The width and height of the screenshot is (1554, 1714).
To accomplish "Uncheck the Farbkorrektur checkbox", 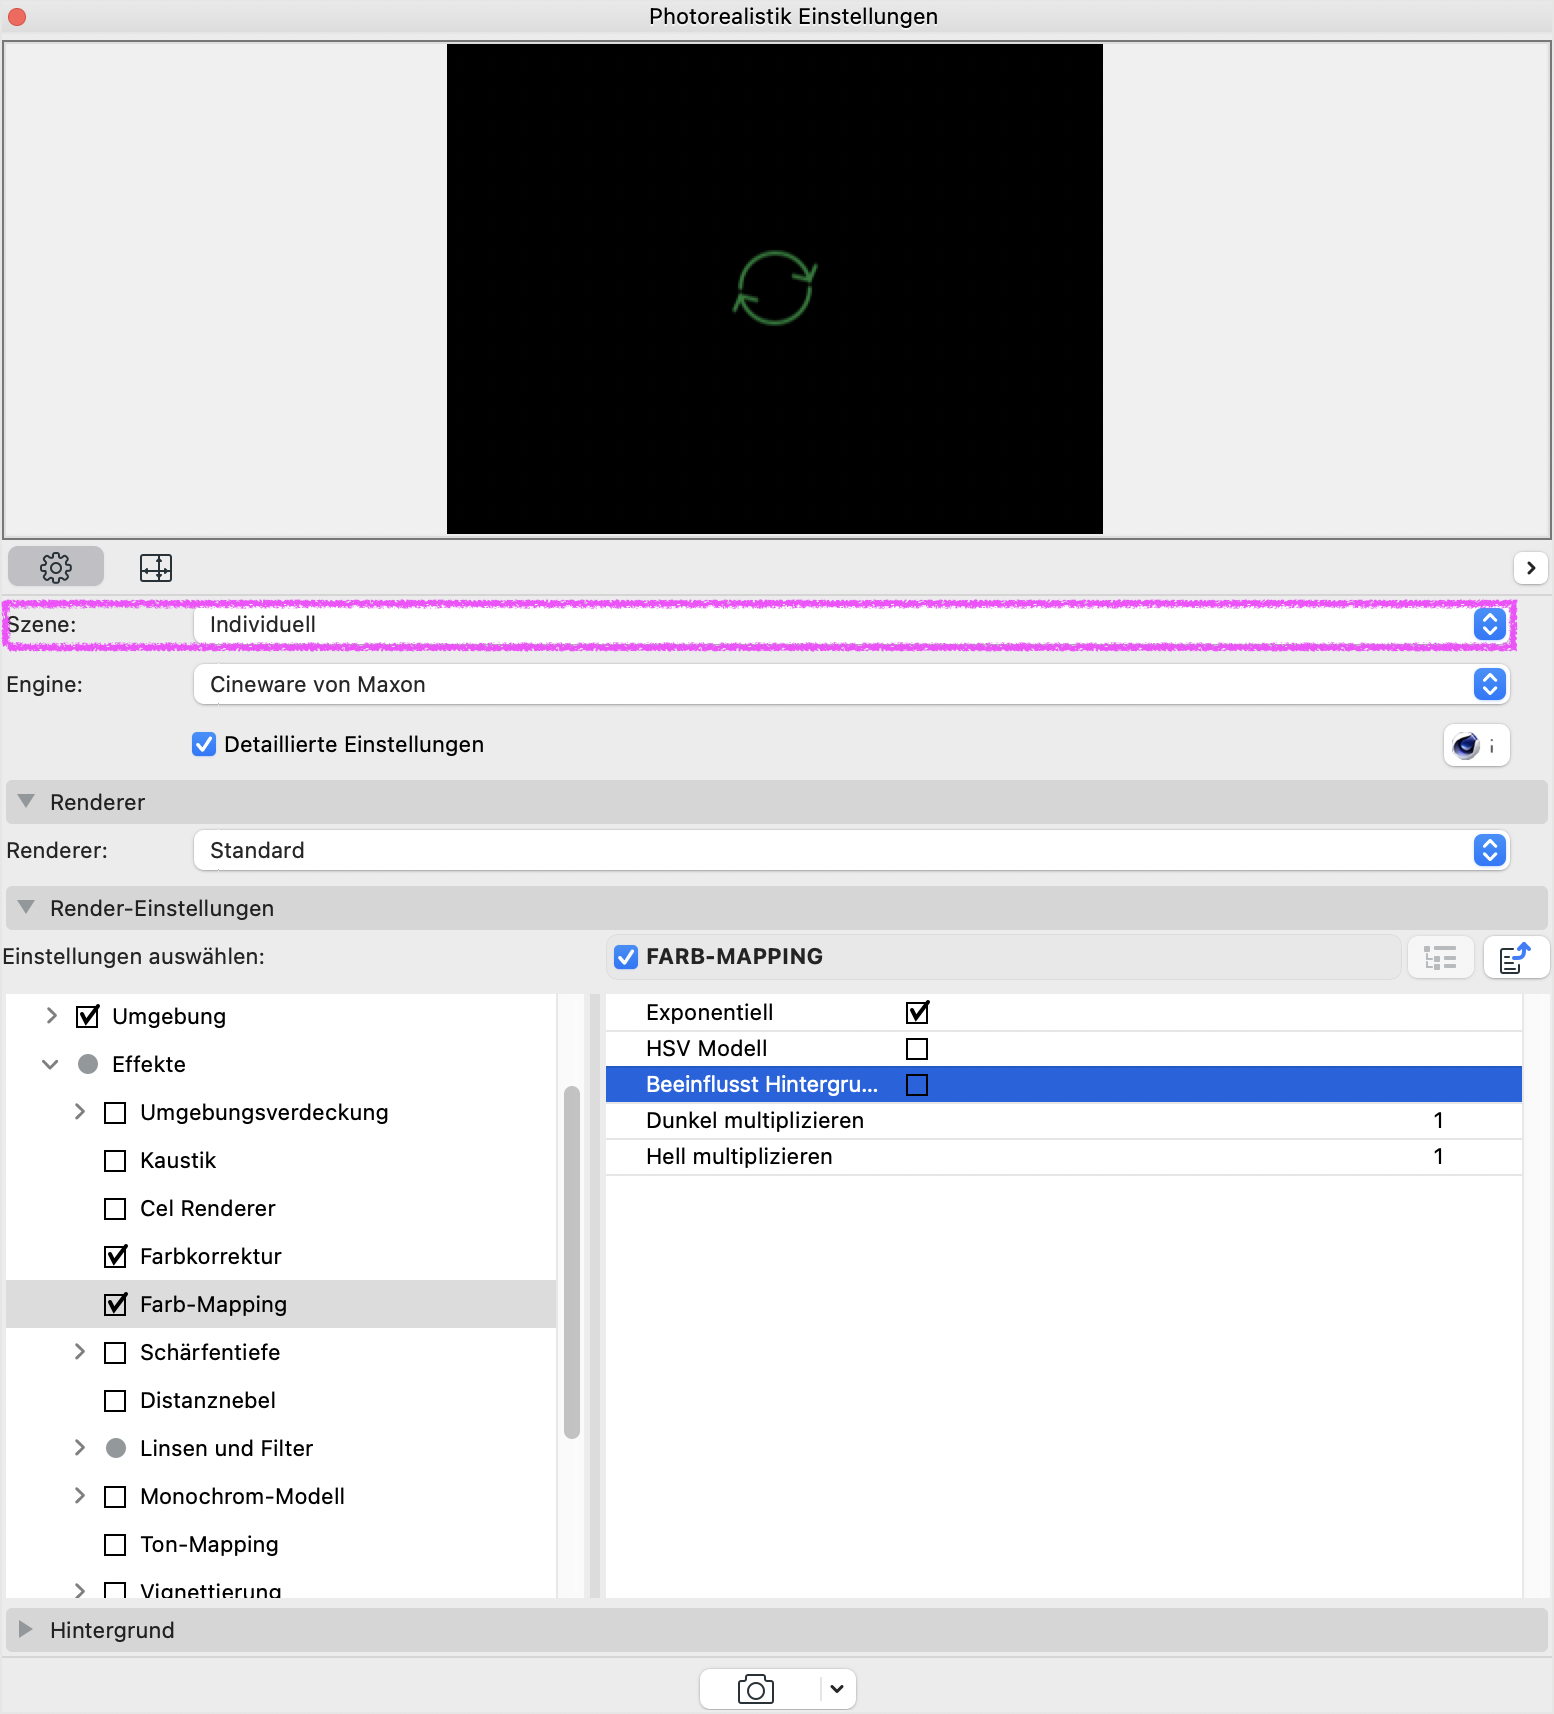I will tap(116, 1257).
